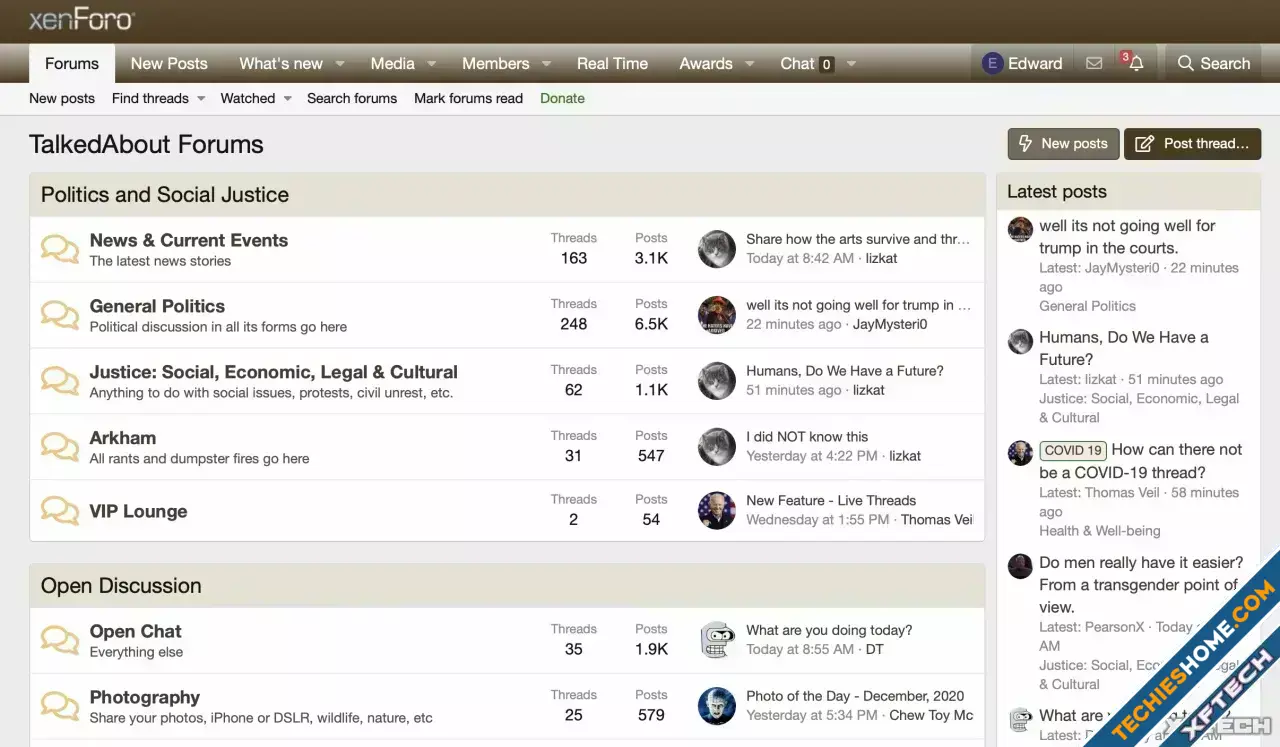Click avatar beside 'Humans, Do We Have a Future?' sidebar post

click(1020, 341)
